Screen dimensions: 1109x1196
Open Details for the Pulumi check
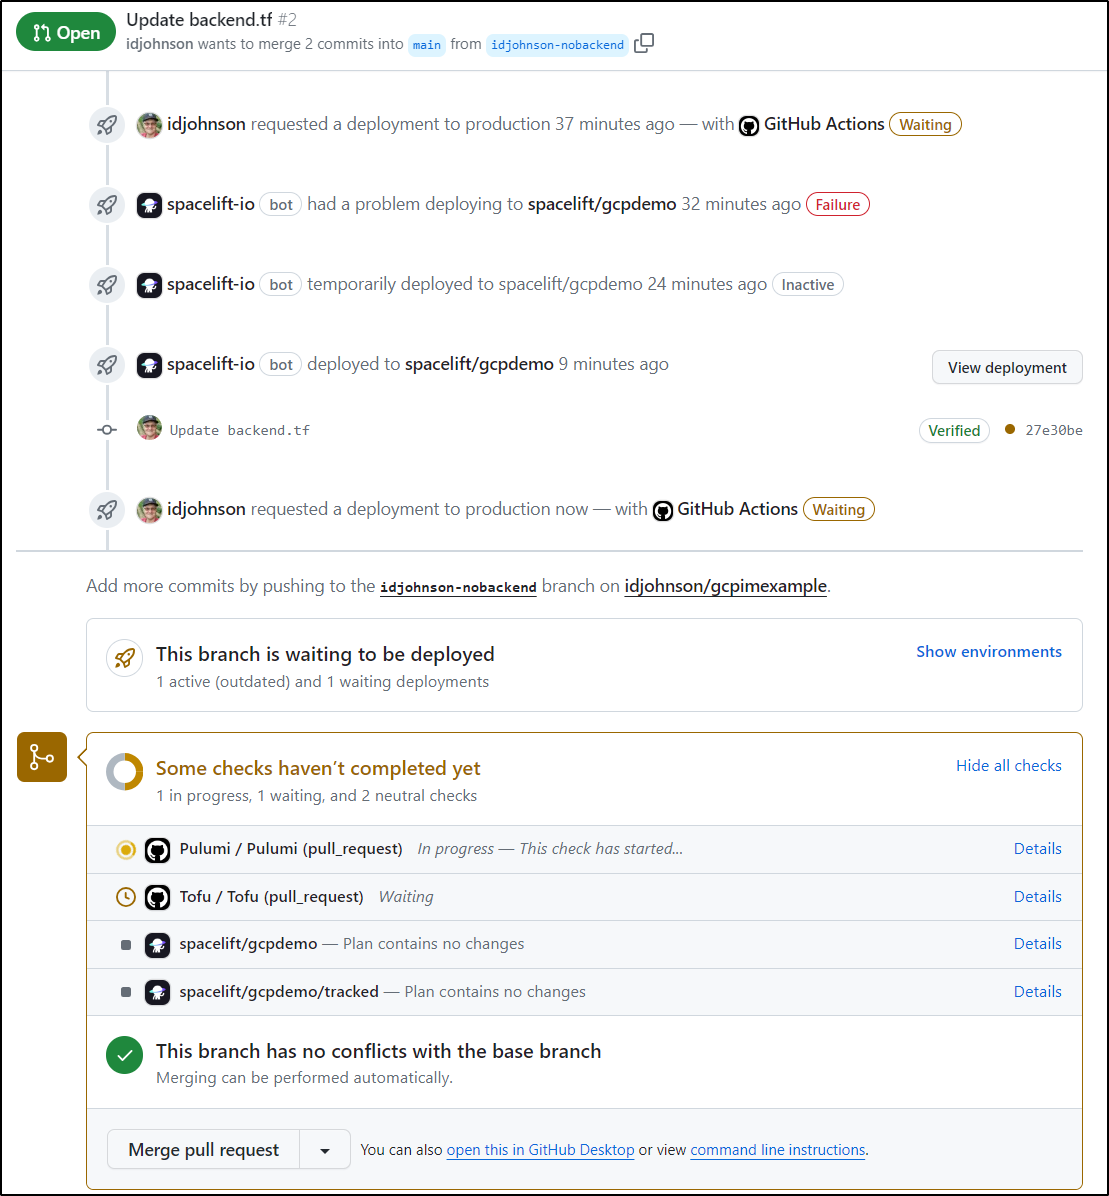pos(1037,849)
